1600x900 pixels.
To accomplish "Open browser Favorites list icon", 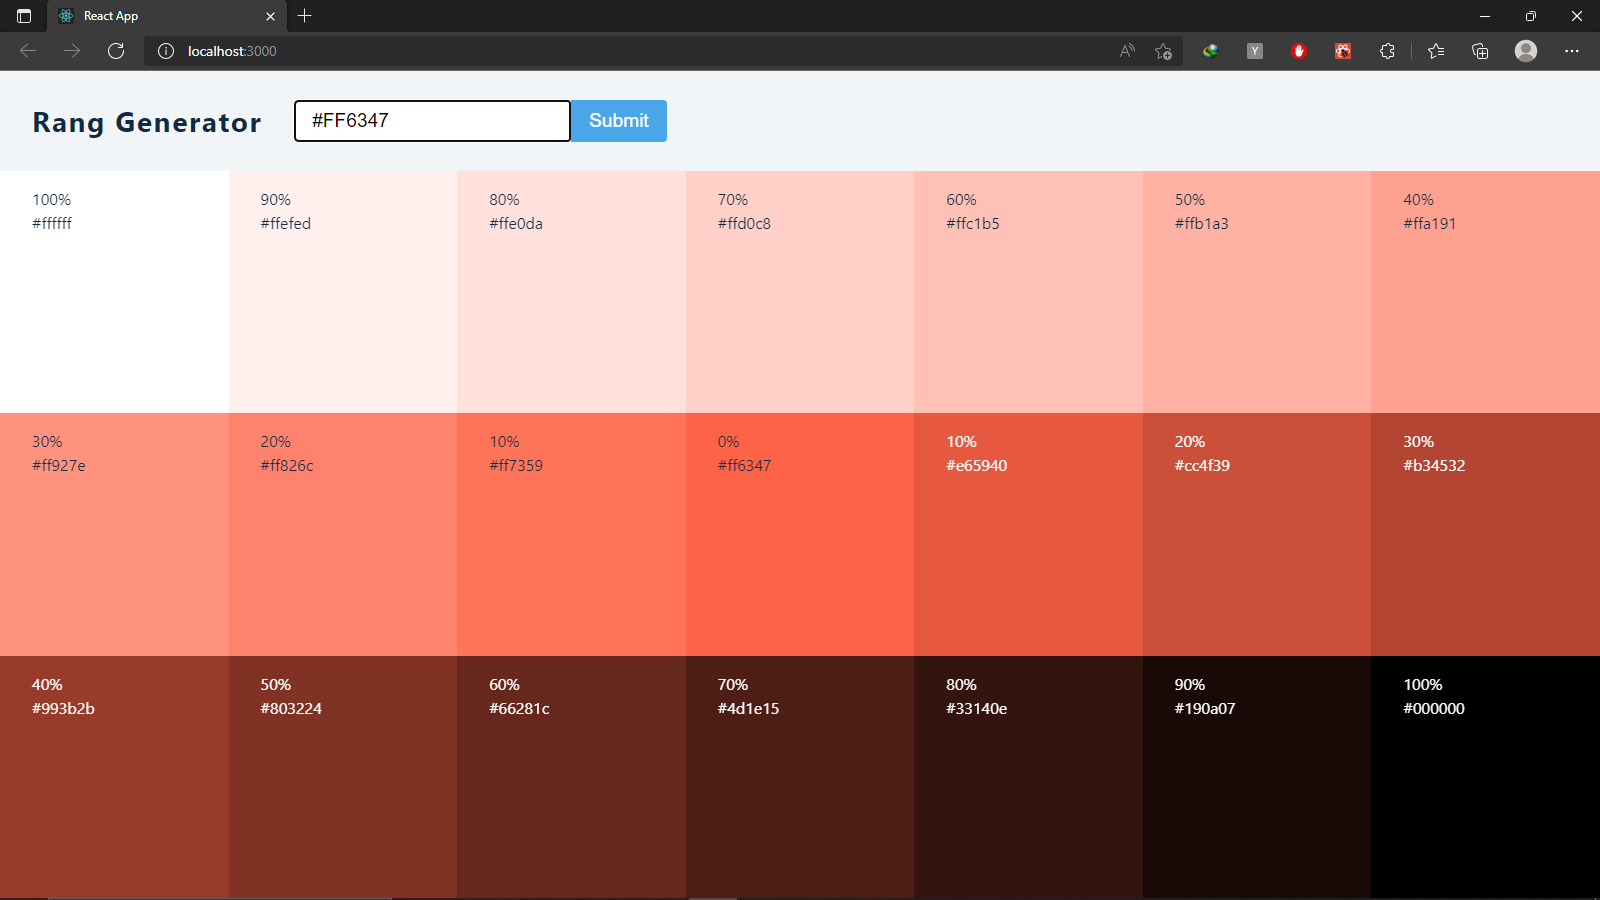I will (x=1435, y=51).
